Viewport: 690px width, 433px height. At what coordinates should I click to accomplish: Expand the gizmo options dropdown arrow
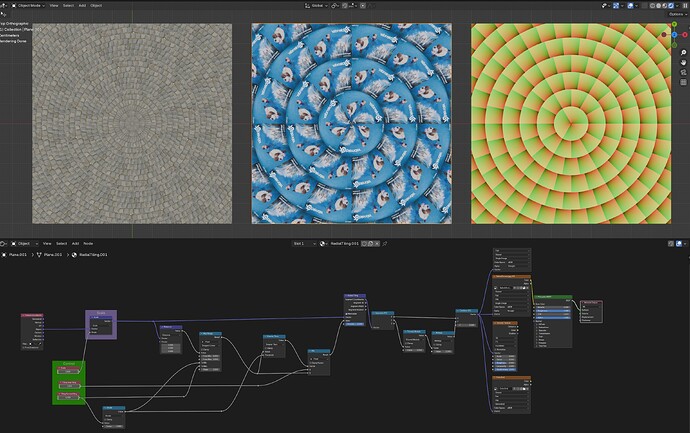coord(622,6)
